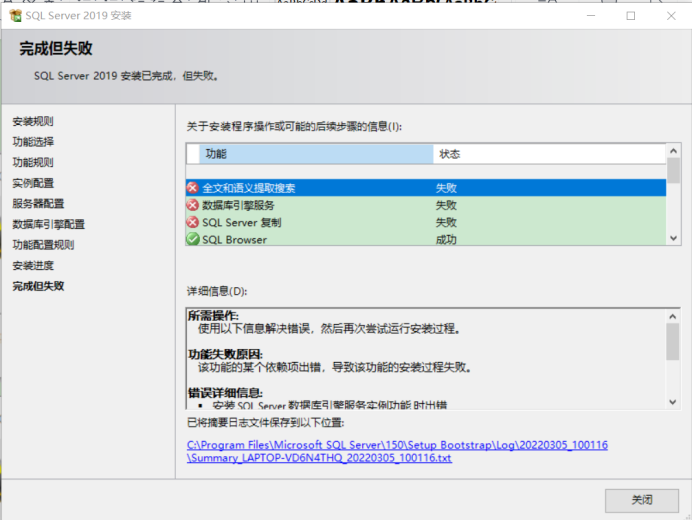Click the scroll up arrow of feature list
692x521 pixels.
[673, 151]
